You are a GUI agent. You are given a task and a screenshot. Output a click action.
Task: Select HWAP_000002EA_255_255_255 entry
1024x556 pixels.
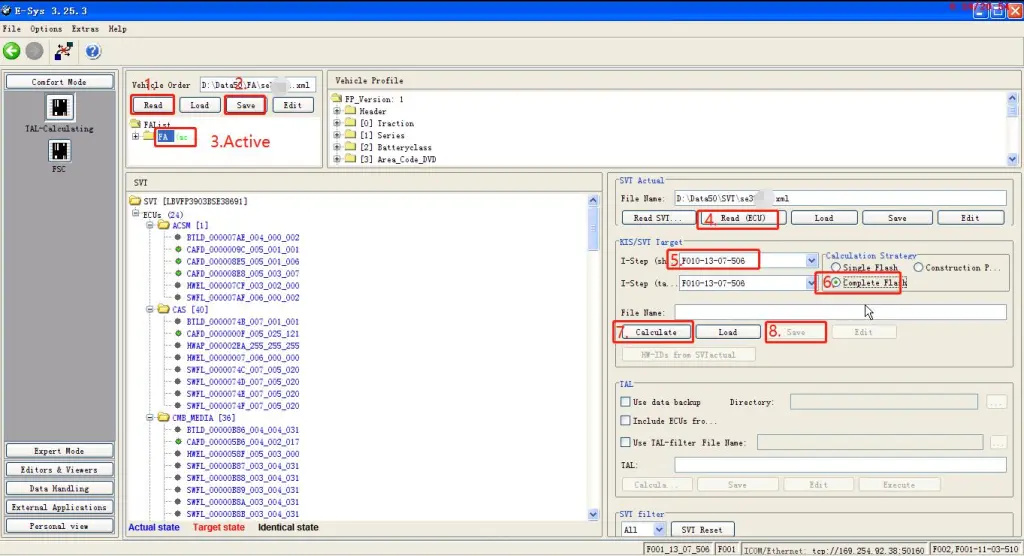(x=243, y=346)
